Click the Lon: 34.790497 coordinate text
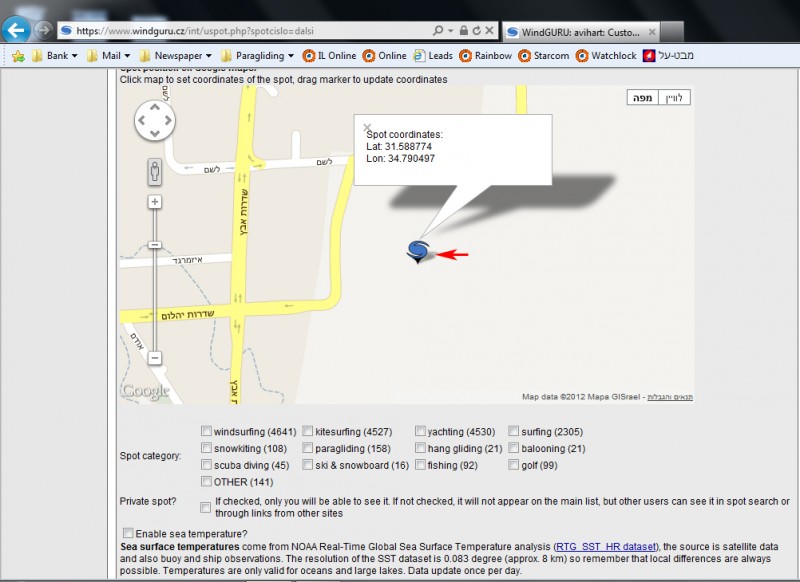This screenshot has height=582, width=800. [x=401, y=158]
